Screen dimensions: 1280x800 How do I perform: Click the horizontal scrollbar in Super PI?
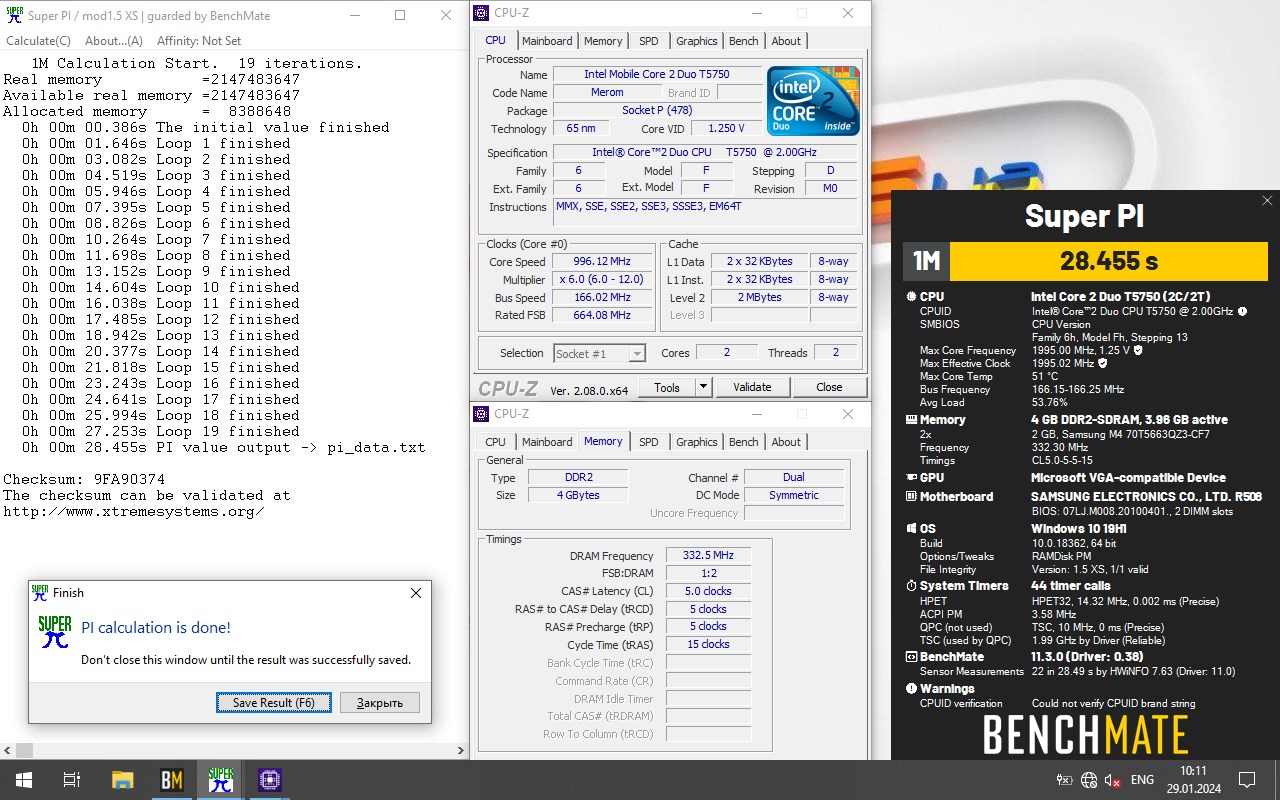click(x=234, y=750)
